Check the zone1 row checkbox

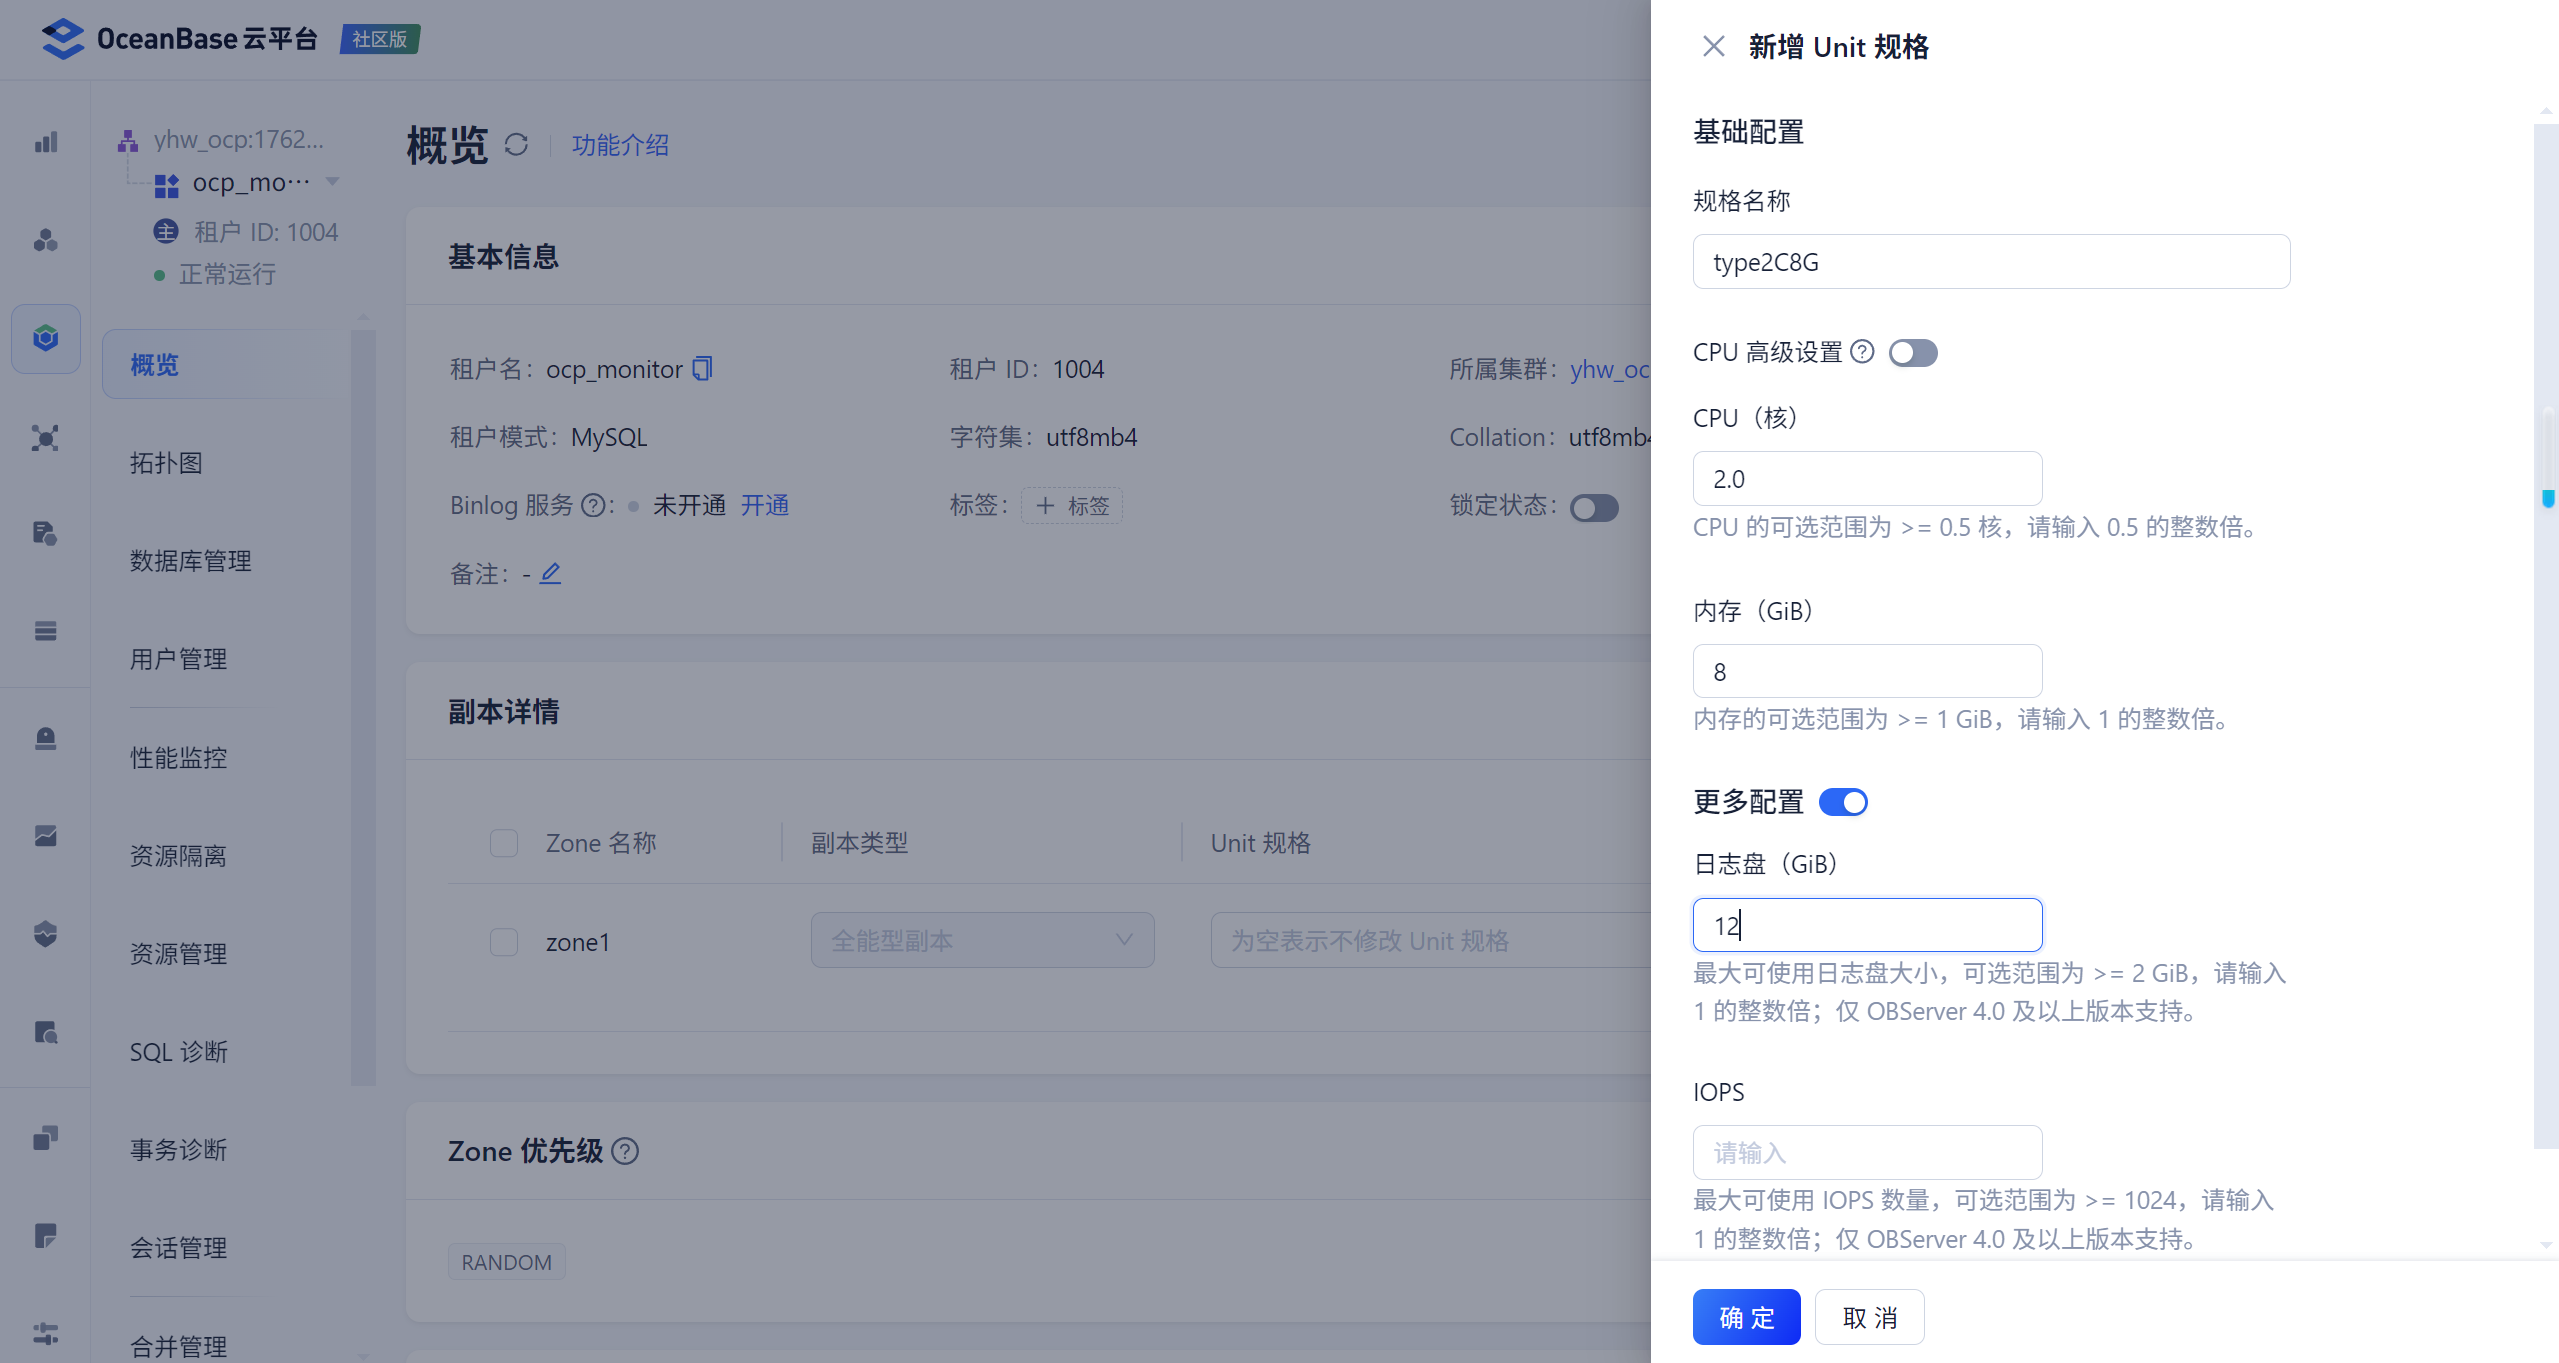tap(504, 942)
